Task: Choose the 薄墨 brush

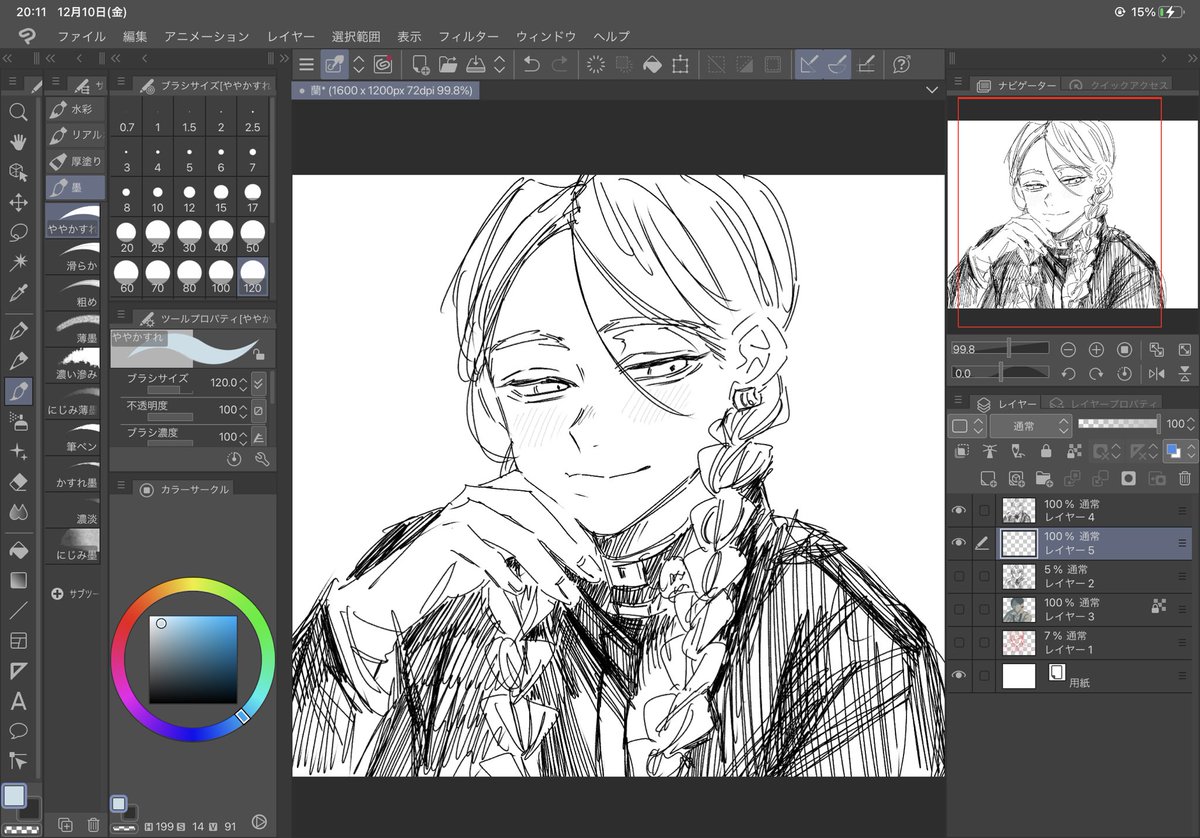Action: tap(74, 328)
